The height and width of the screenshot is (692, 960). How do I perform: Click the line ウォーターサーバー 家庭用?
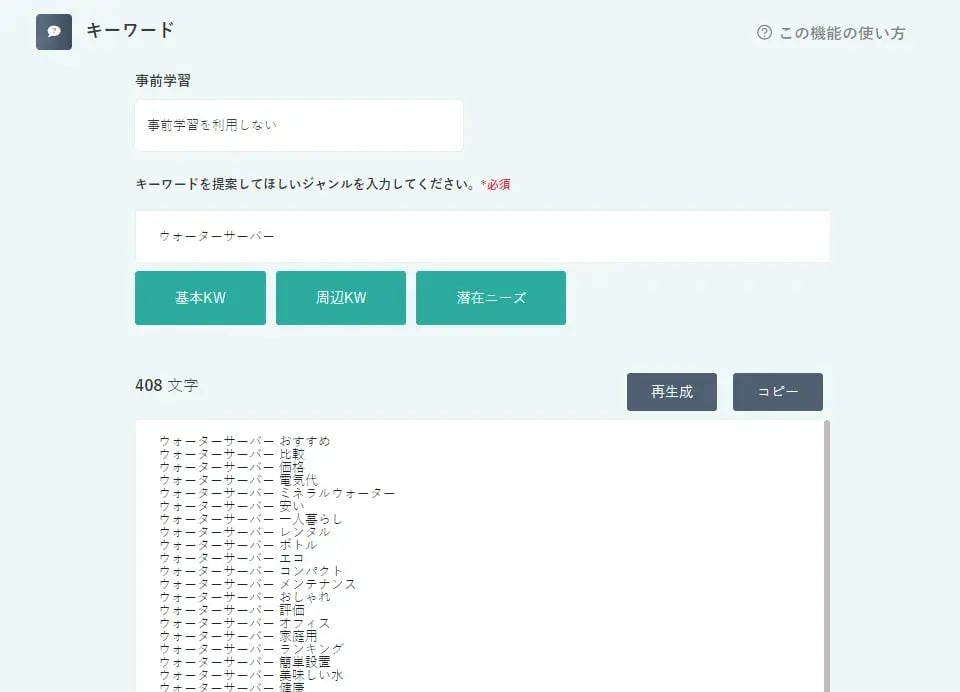pyautogui.click(x=239, y=636)
